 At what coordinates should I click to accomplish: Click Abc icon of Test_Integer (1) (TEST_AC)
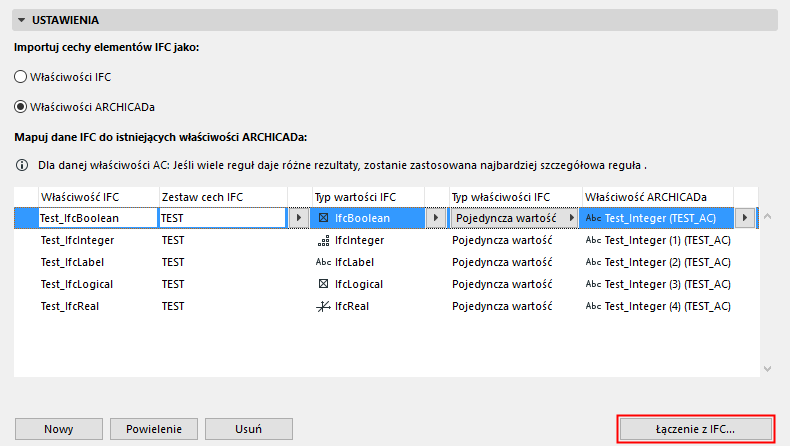tap(593, 240)
